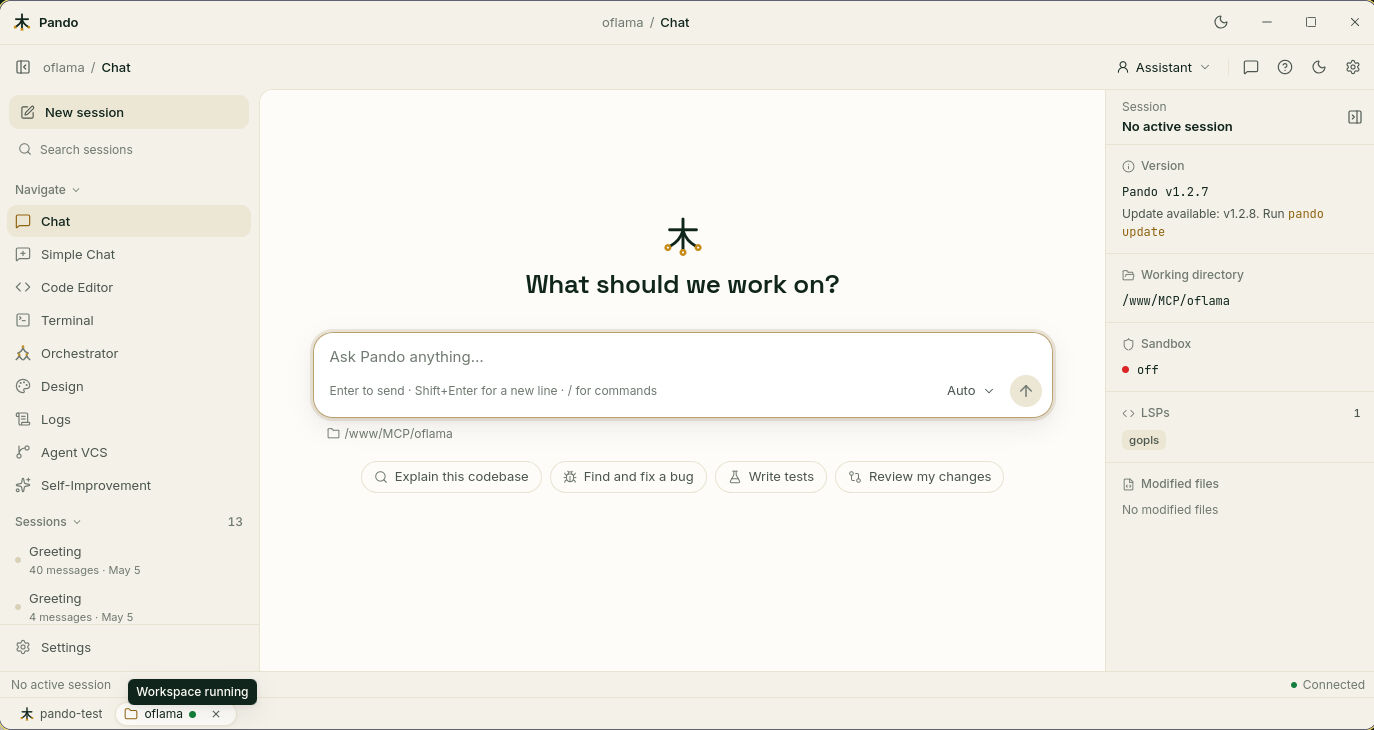Click the Ask Pando anything input
This screenshot has width=1374, height=730.
682,357
